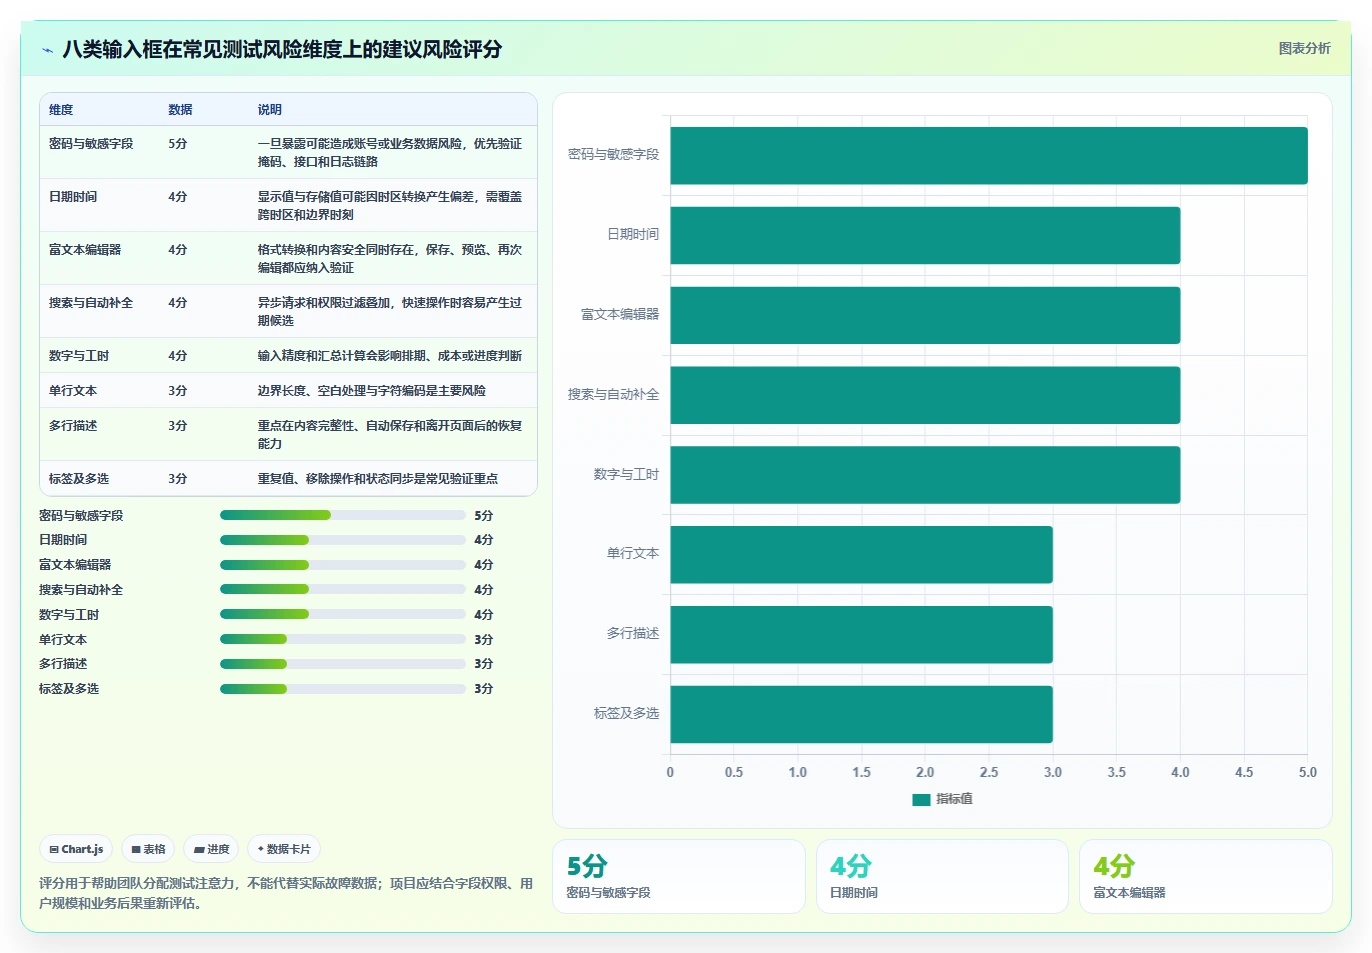
Task: Click the chart bar for 多行描述
Action: tap(861, 634)
